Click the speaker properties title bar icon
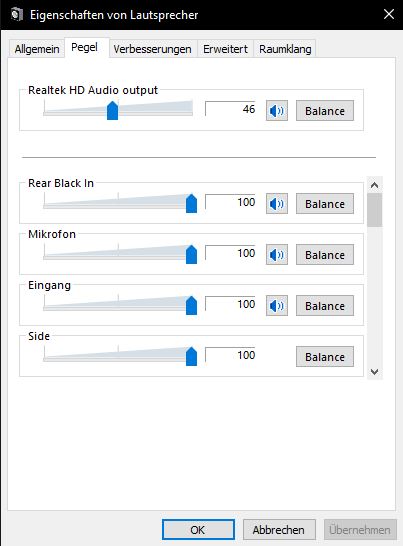 (x=16, y=15)
